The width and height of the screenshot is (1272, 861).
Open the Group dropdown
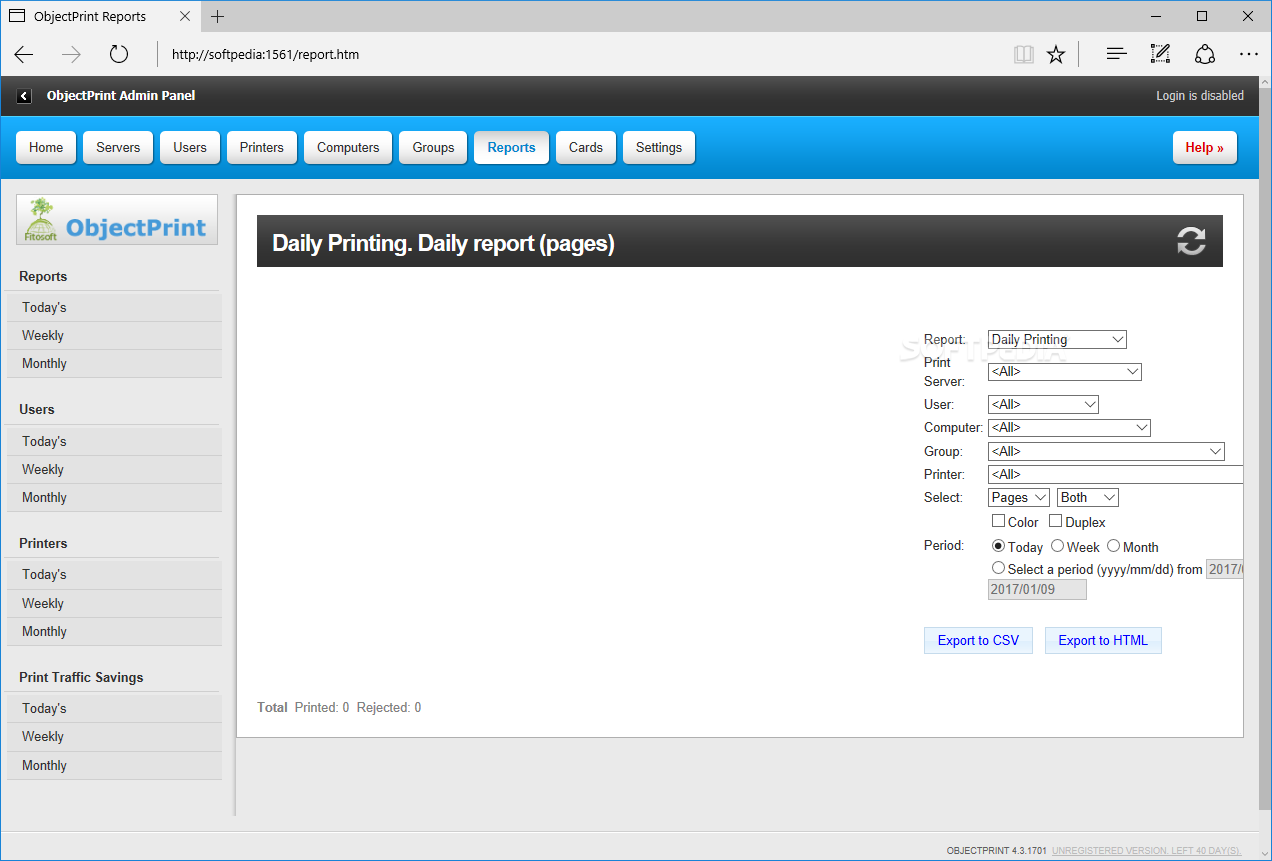[x=1106, y=452]
